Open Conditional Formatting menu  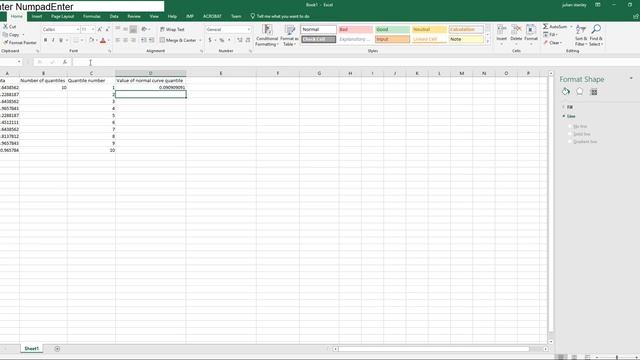(267, 35)
